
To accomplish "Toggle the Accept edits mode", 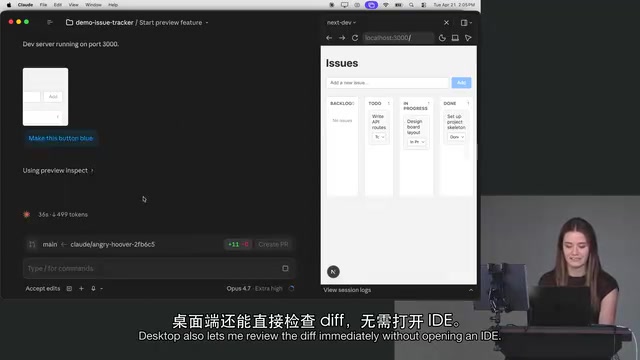I will (x=43, y=289).
